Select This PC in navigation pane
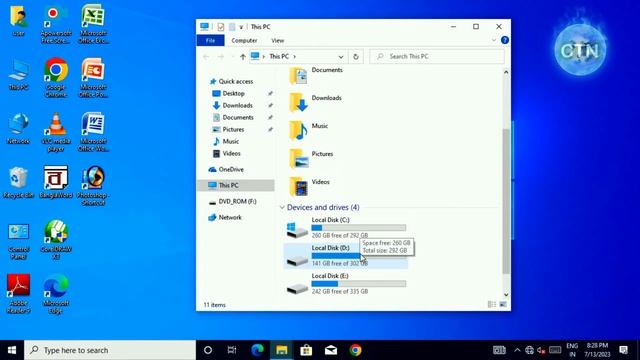 (236, 185)
